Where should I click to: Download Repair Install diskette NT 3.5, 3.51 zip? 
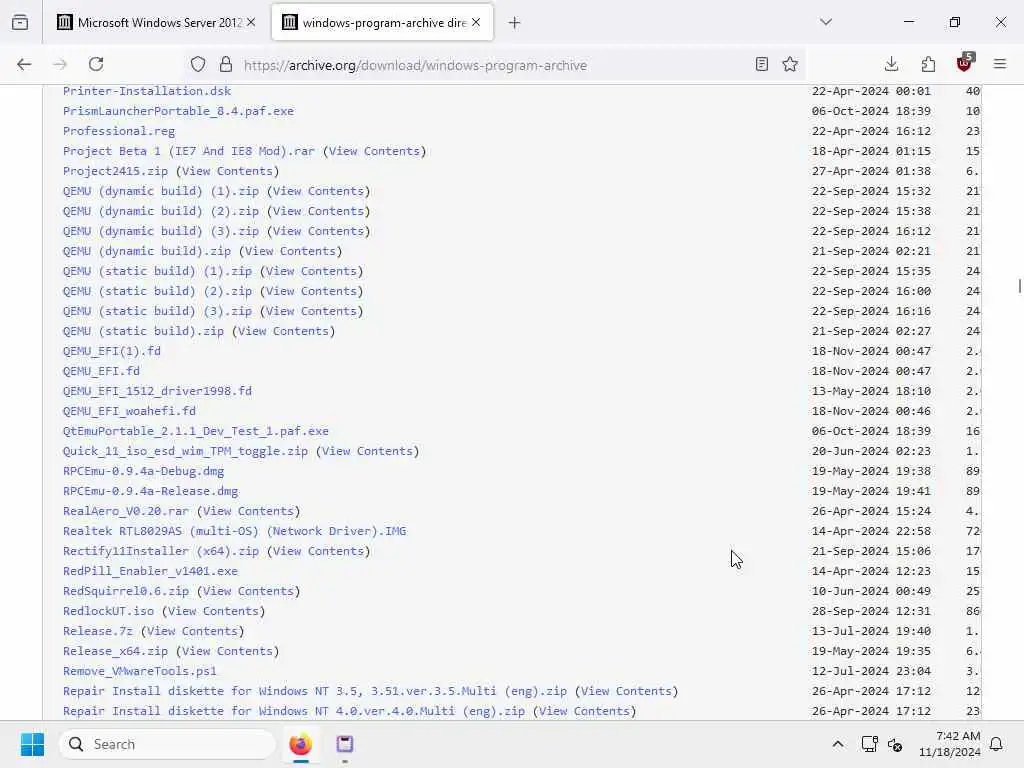315,691
